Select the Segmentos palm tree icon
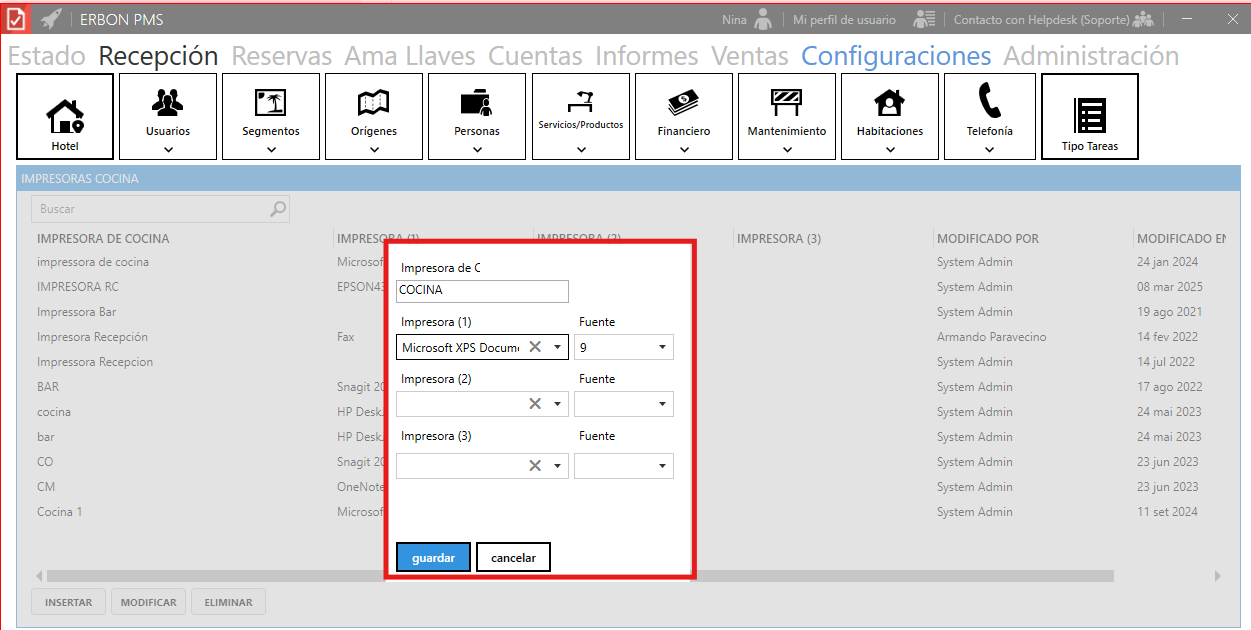Screen dimensions: 1251x630 click(271, 102)
